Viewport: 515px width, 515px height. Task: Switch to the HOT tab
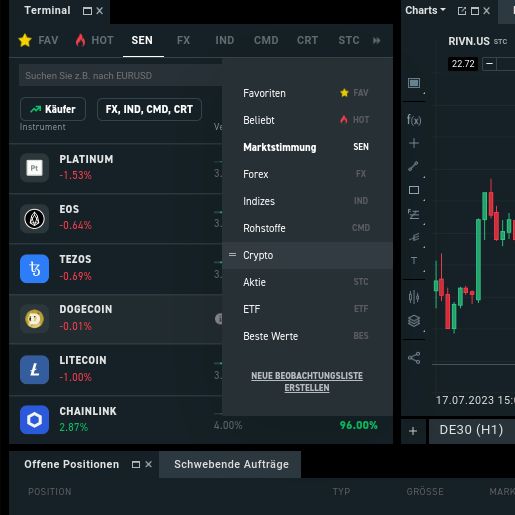click(x=94, y=40)
